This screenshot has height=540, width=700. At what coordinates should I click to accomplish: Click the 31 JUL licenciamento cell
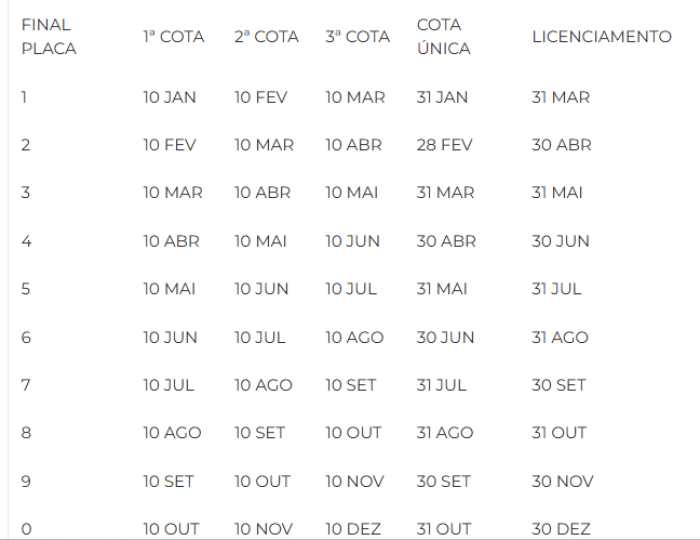[556, 289]
